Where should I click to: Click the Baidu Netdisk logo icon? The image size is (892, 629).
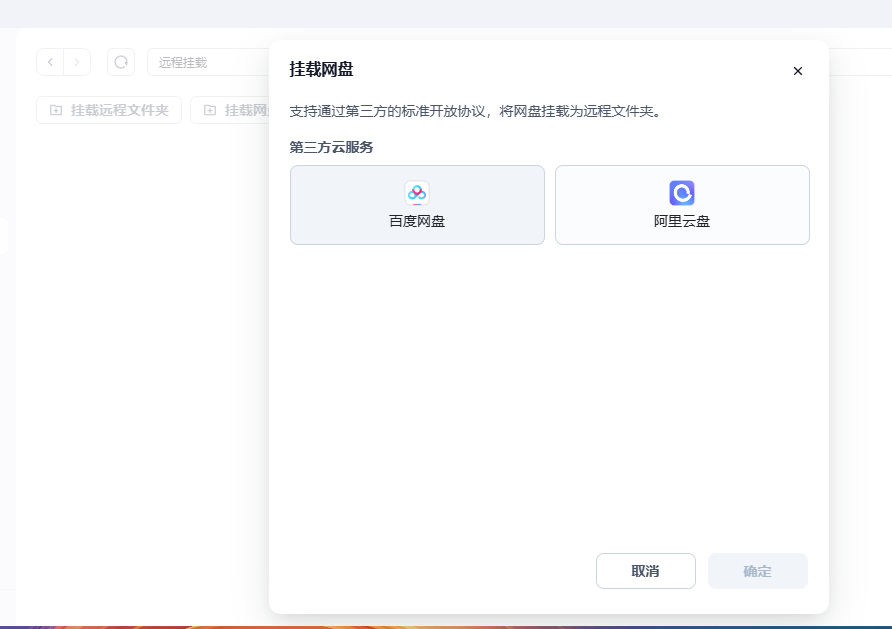[417, 193]
